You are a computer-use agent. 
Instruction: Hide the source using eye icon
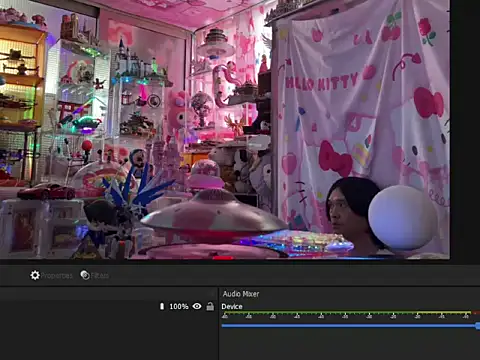[x=197, y=306]
